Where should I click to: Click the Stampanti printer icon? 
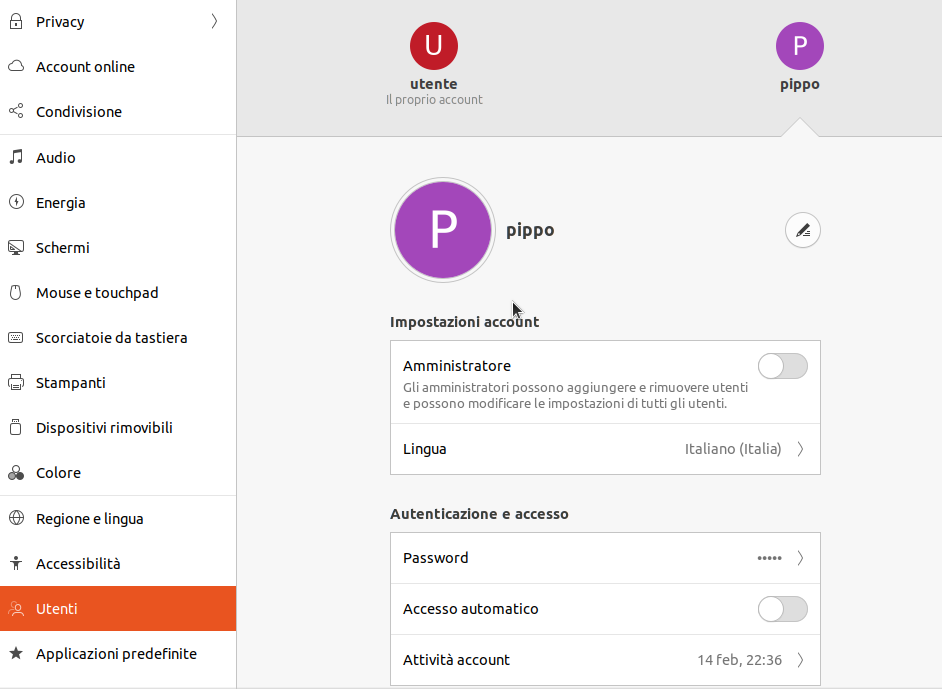click(x=16, y=383)
